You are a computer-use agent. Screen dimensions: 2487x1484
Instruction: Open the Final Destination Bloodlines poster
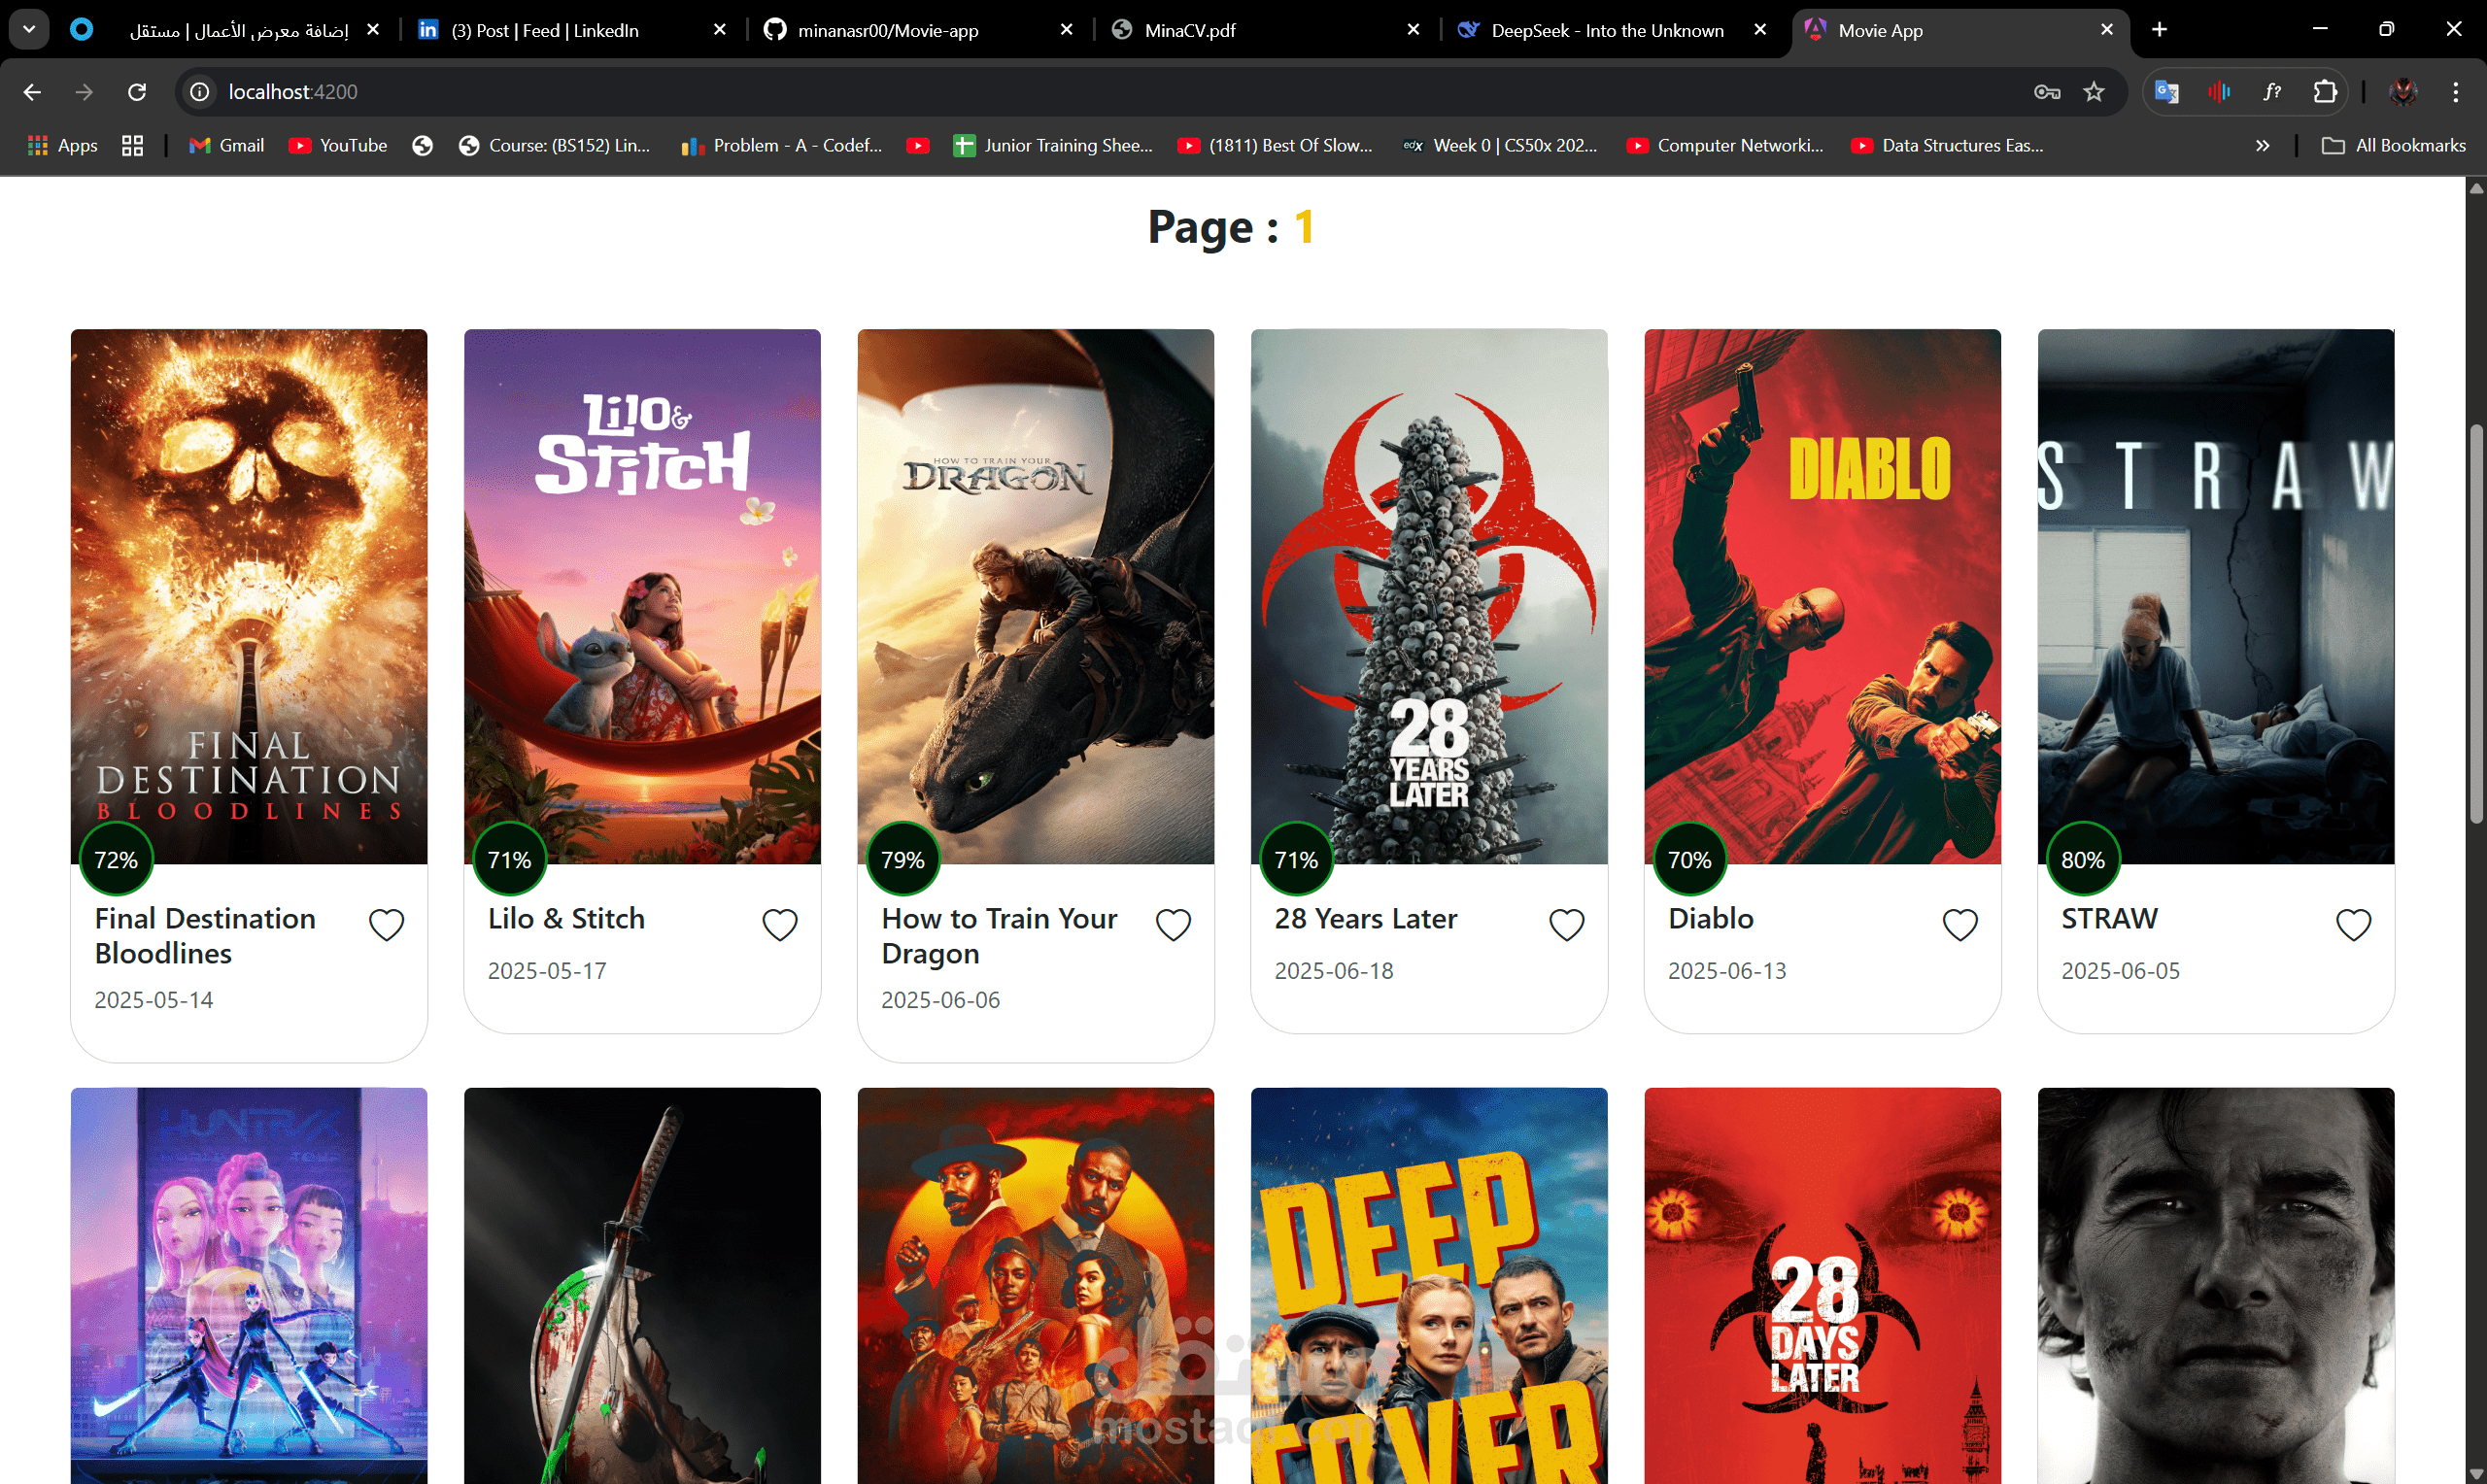pyautogui.click(x=249, y=596)
